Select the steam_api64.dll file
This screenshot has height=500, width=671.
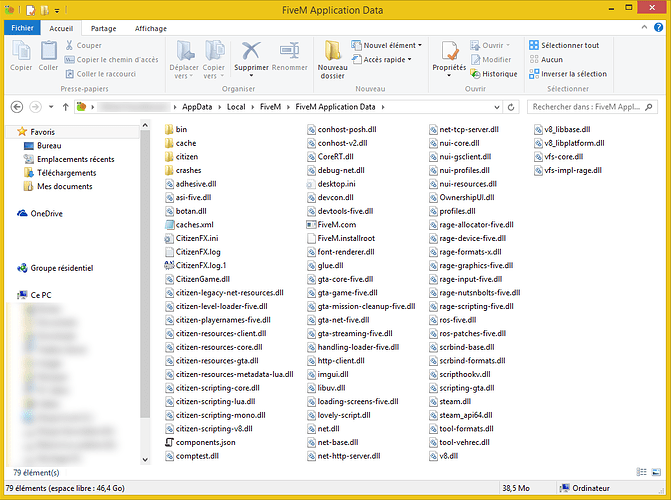click(x=461, y=415)
